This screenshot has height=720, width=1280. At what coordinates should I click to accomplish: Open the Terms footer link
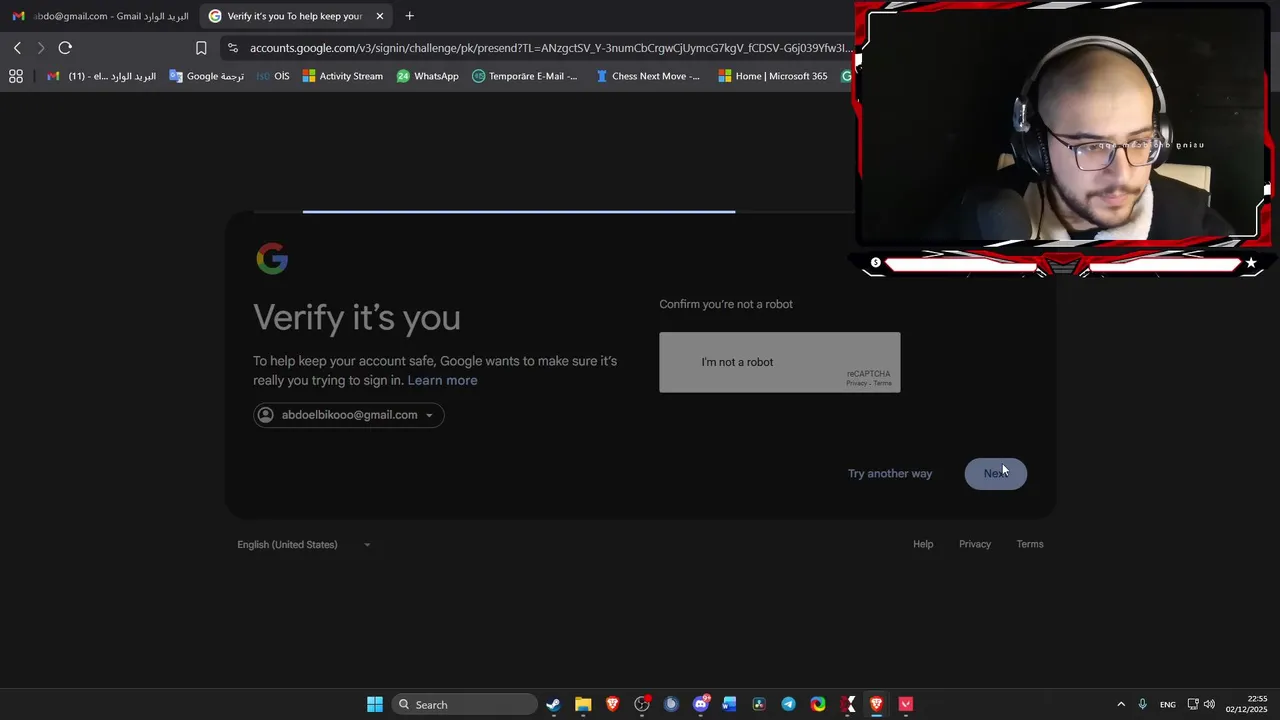tap(1030, 544)
